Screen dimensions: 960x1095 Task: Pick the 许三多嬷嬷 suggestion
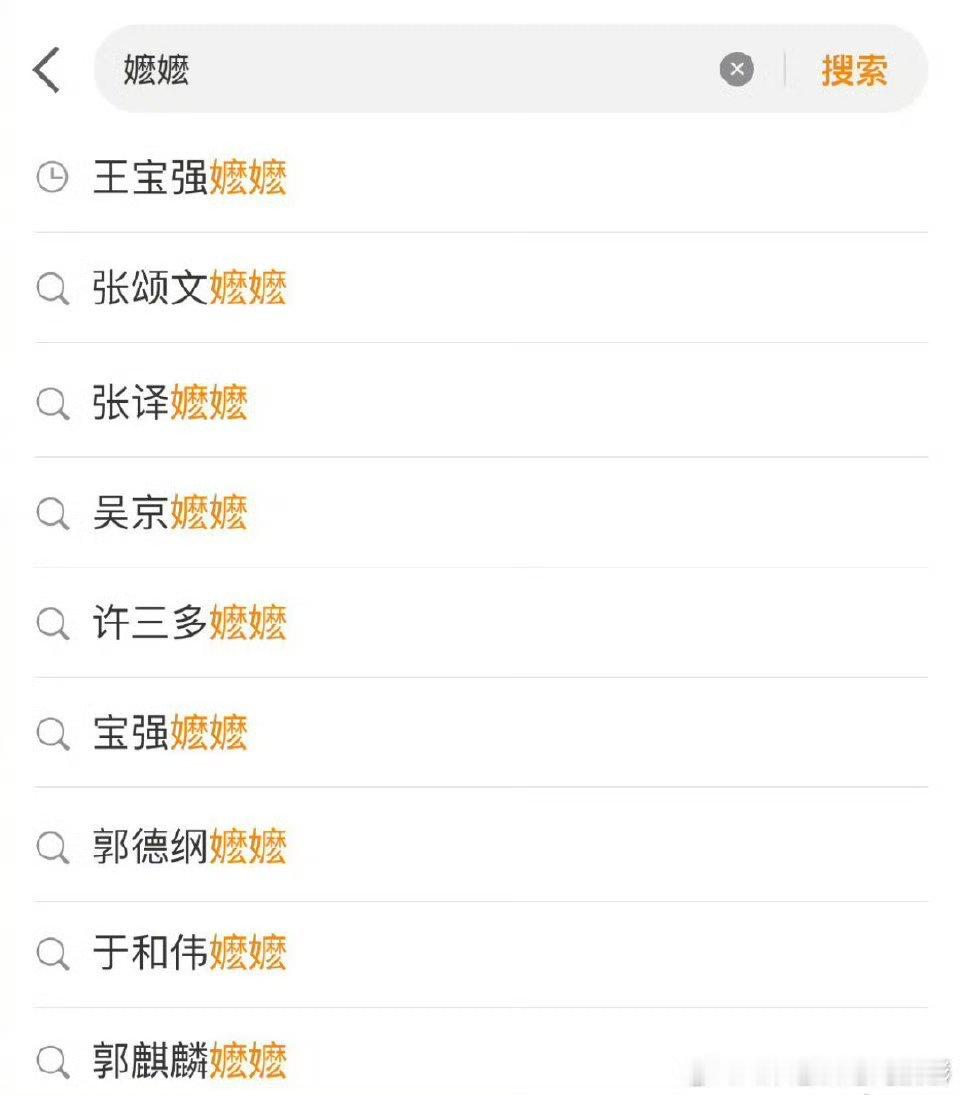(x=480, y=622)
